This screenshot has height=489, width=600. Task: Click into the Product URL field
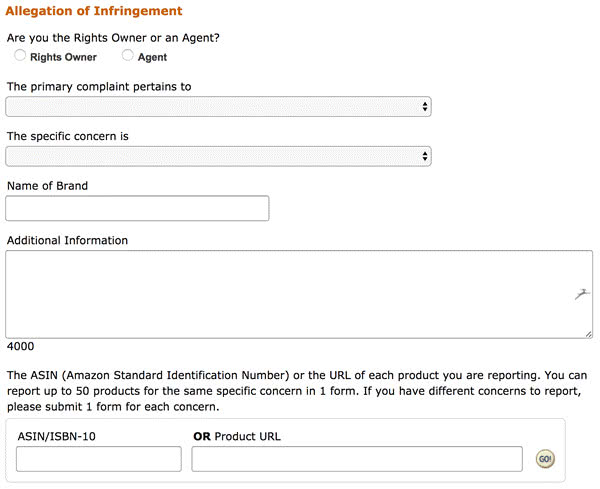[x=357, y=459]
